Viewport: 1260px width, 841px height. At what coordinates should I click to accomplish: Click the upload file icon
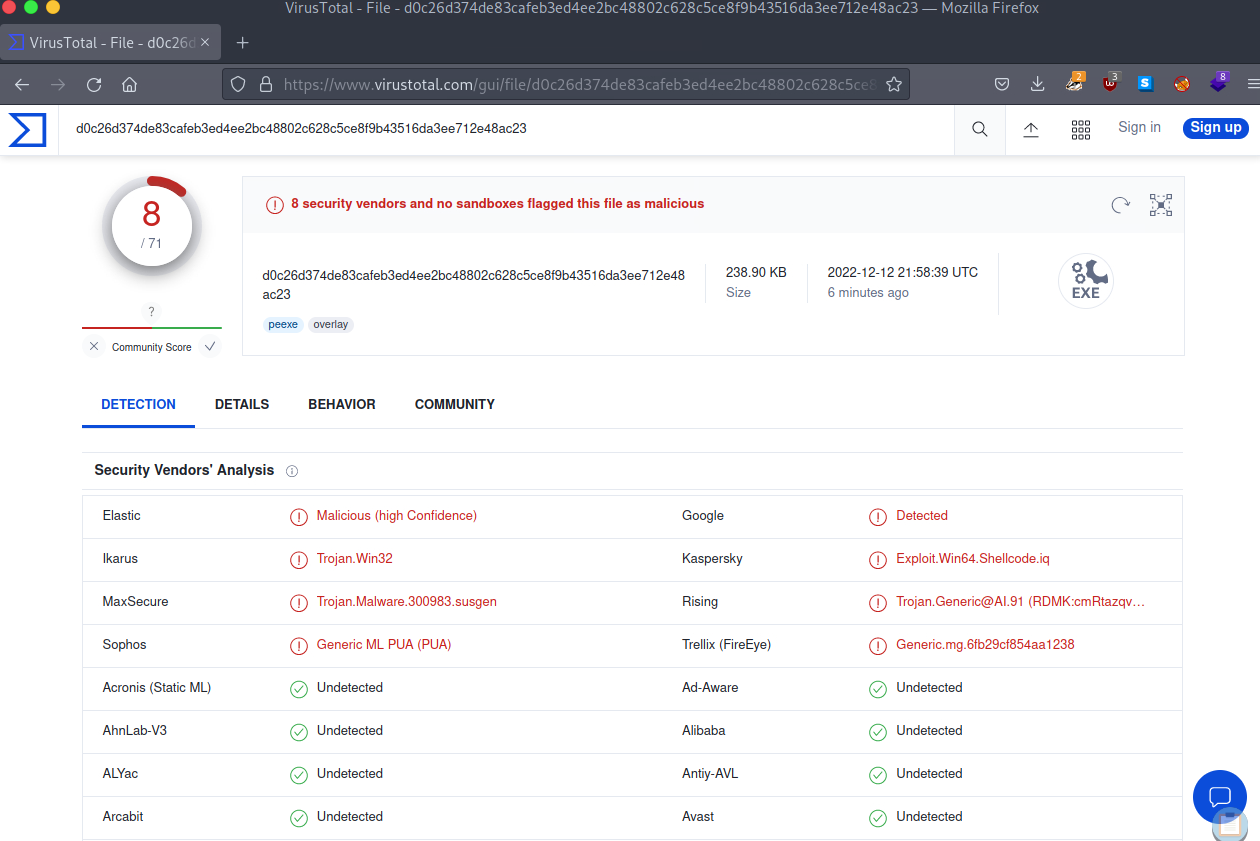coord(1031,129)
